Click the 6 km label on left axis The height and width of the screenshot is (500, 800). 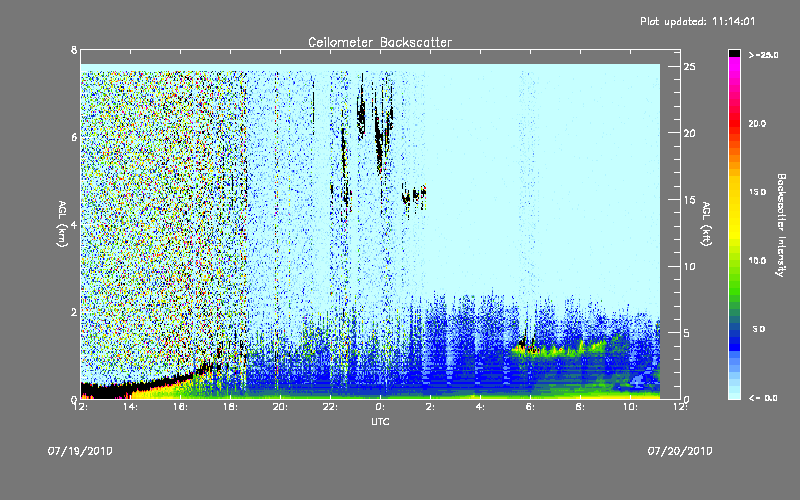pyautogui.click(x=74, y=137)
